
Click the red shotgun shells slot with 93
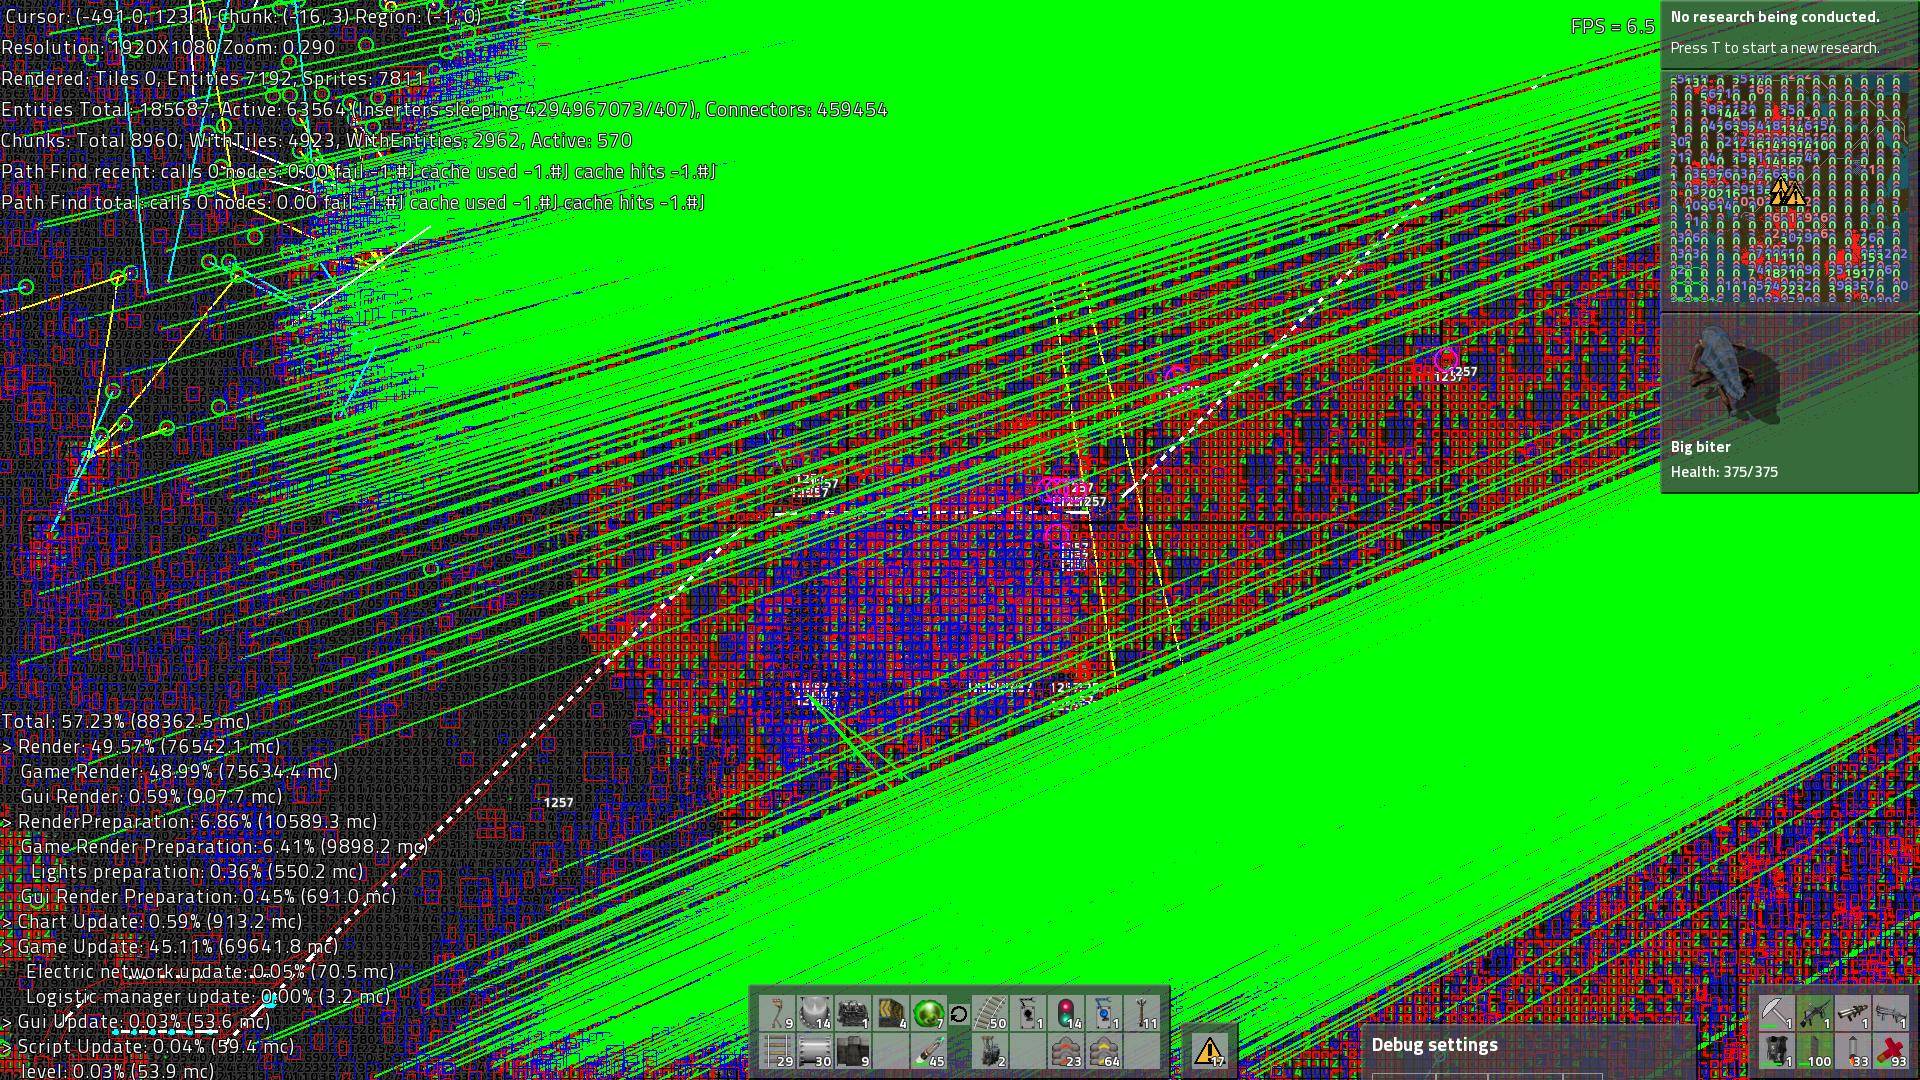tap(1890, 1051)
